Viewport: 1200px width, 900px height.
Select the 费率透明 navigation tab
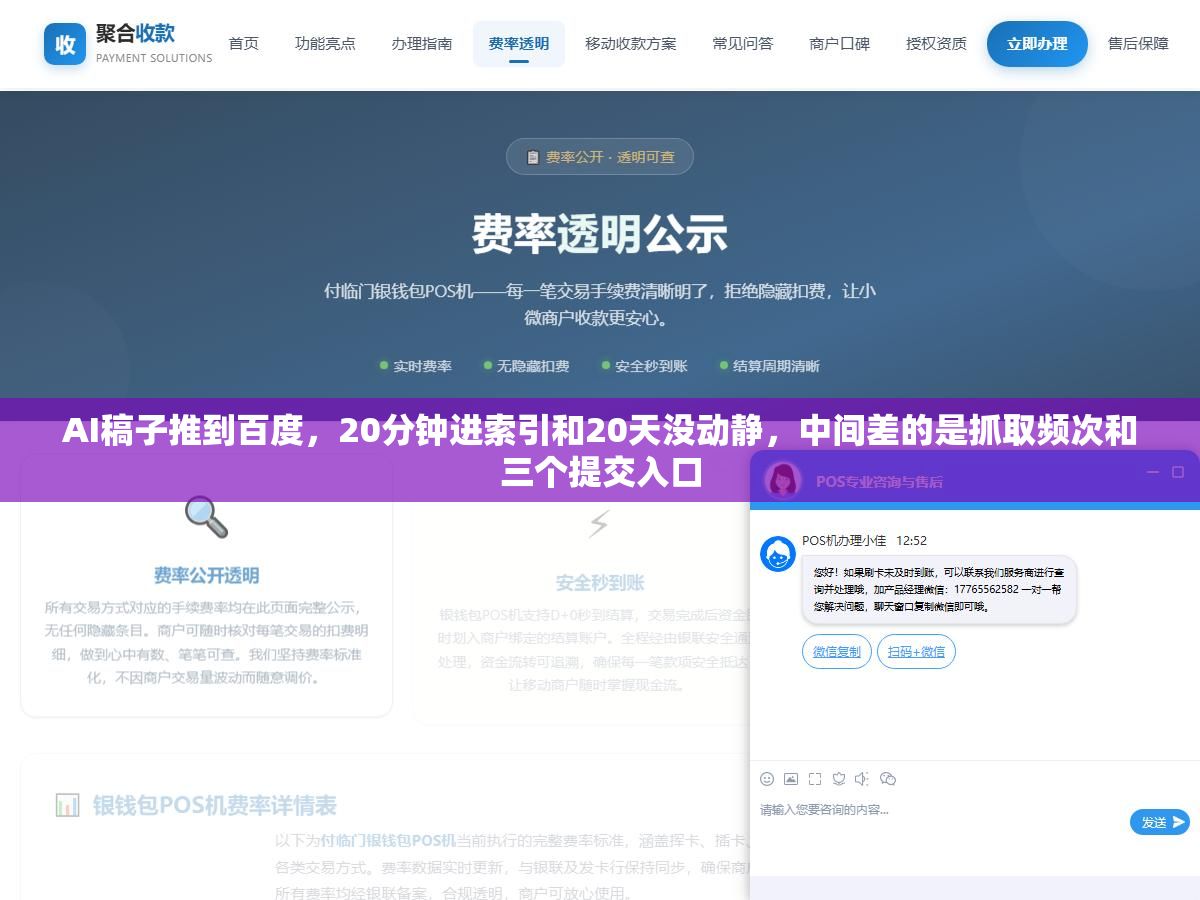tap(518, 44)
